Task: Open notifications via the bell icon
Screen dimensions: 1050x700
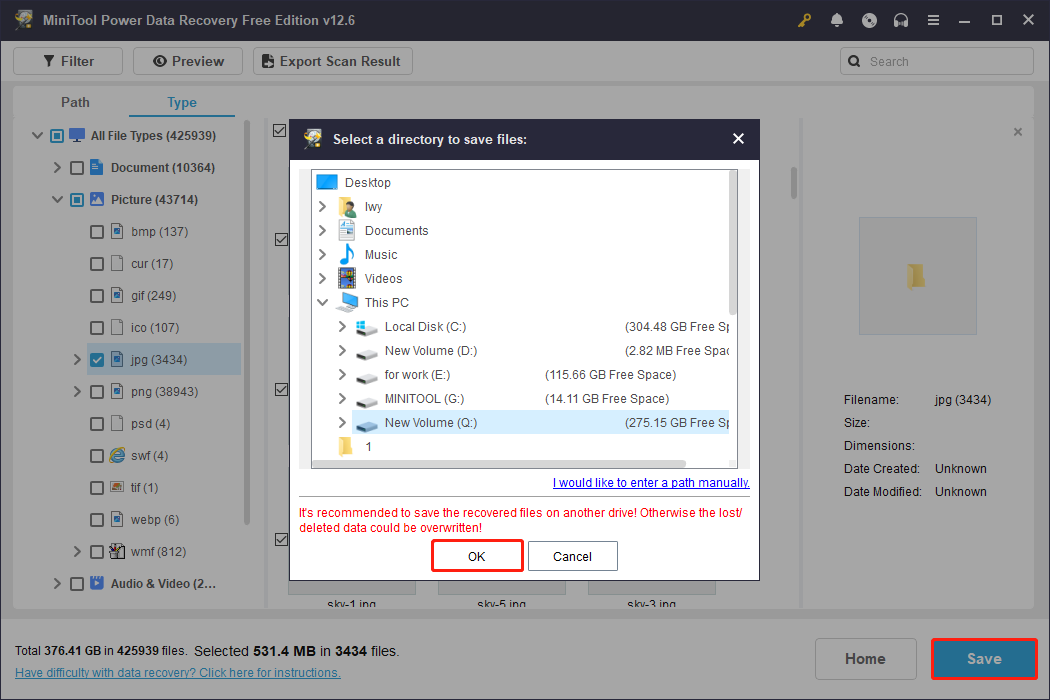Action: point(837,19)
